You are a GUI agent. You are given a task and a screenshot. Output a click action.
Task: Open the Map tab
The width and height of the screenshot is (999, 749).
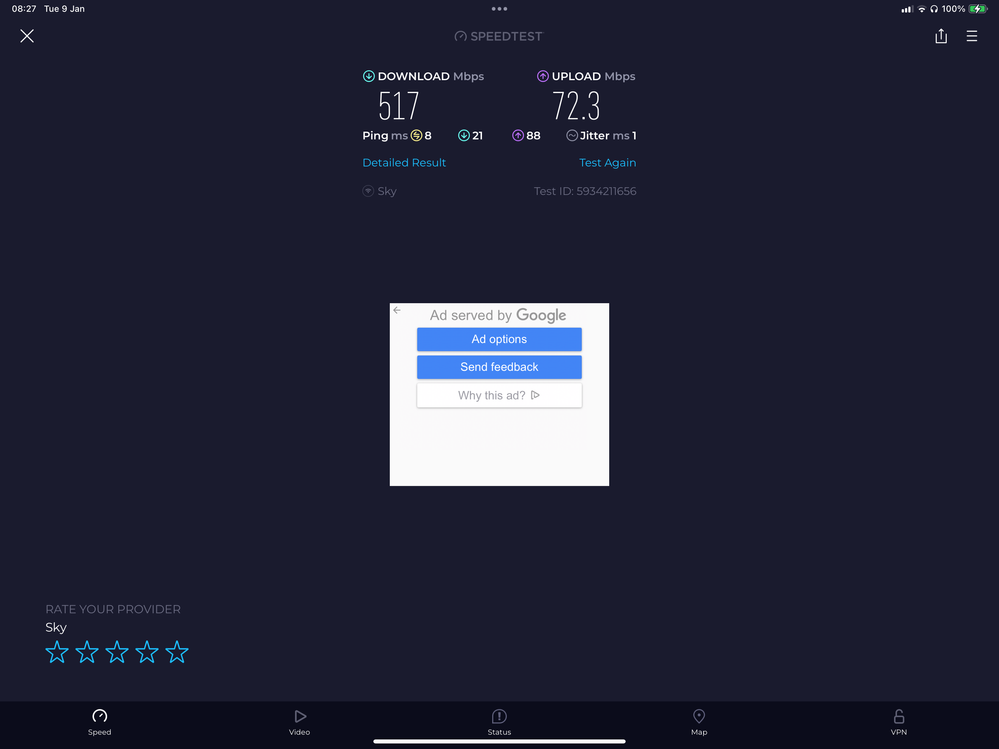[x=699, y=722]
